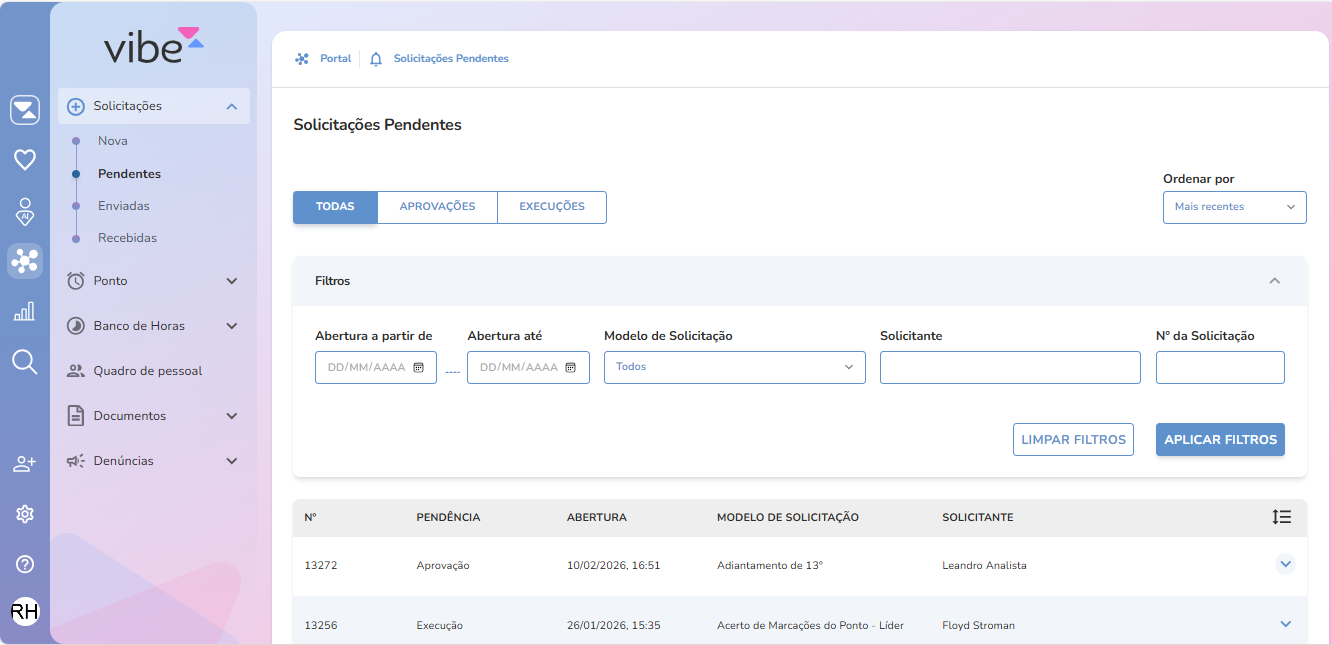Collapse the Filtros panel
This screenshot has height=645, width=1332.
[1274, 281]
